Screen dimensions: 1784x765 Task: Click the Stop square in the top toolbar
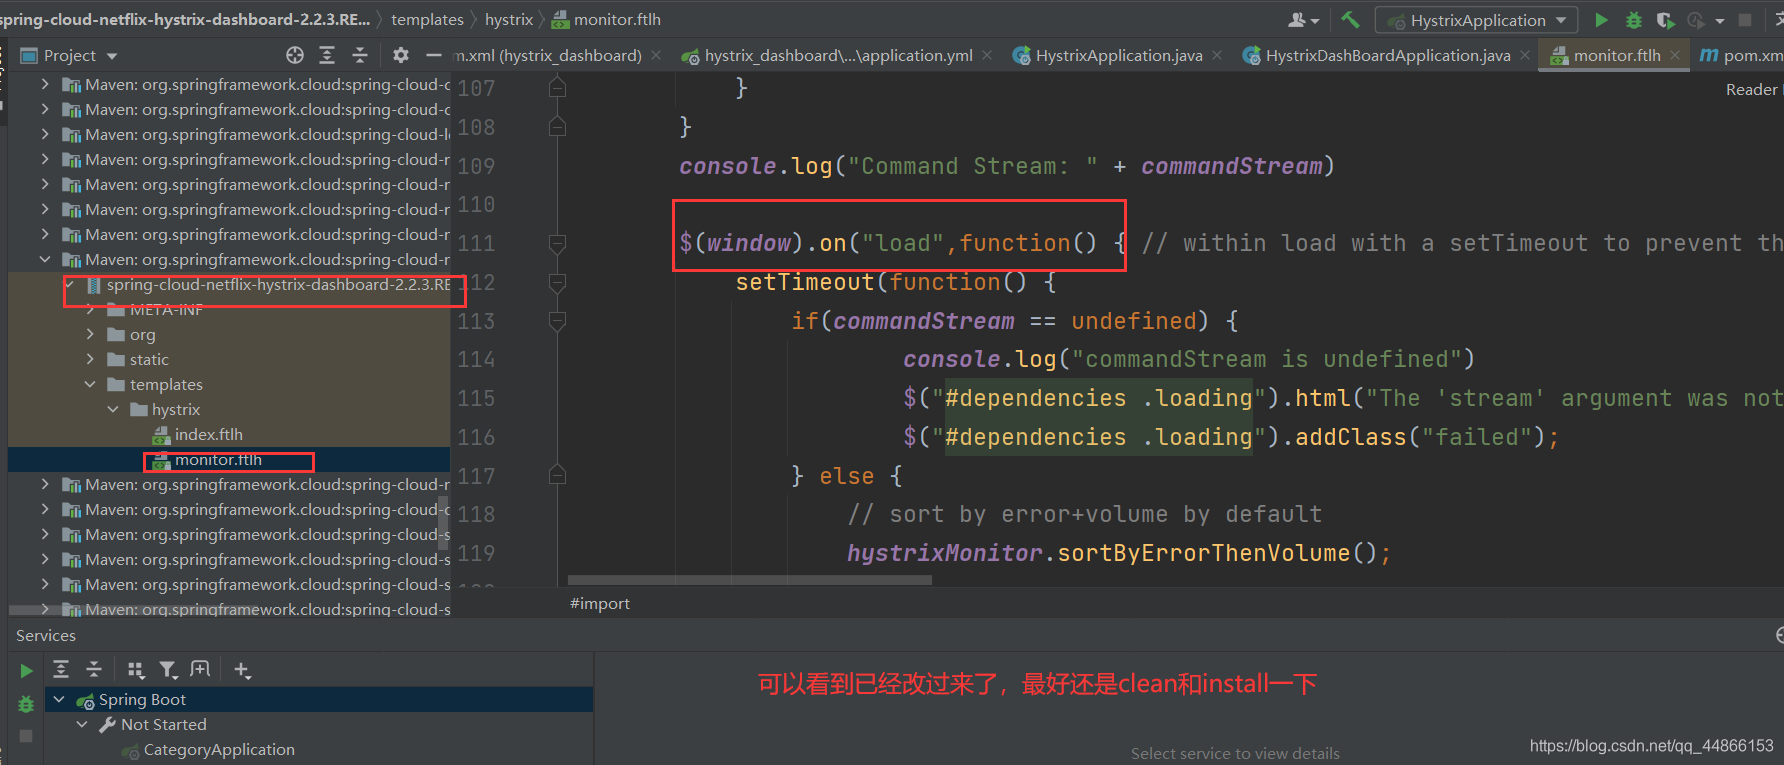pyautogui.click(x=1745, y=19)
